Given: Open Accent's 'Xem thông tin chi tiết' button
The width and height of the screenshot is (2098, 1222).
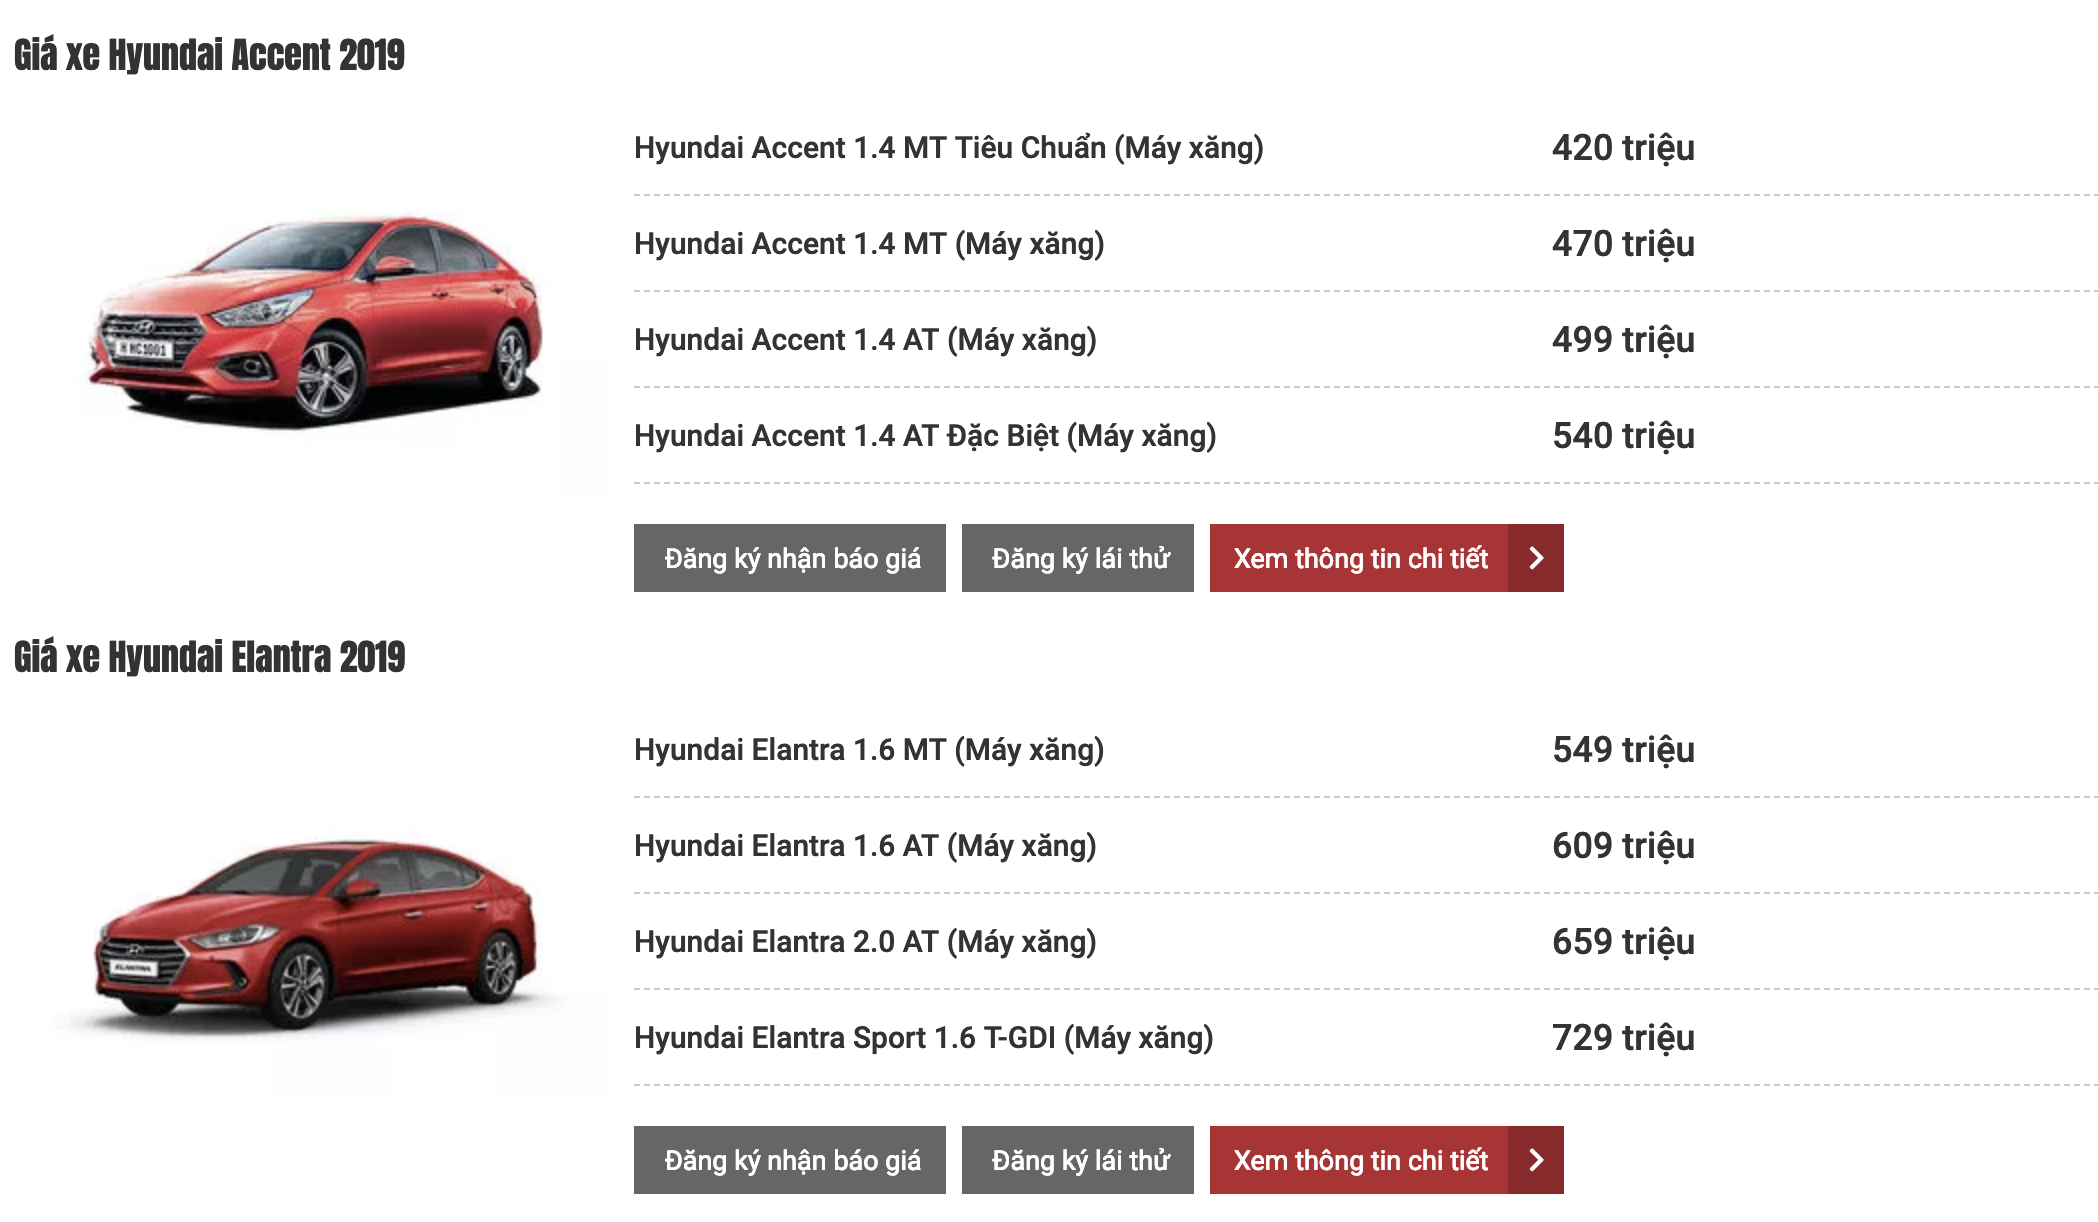Looking at the screenshot, I should click(1360, 558).
